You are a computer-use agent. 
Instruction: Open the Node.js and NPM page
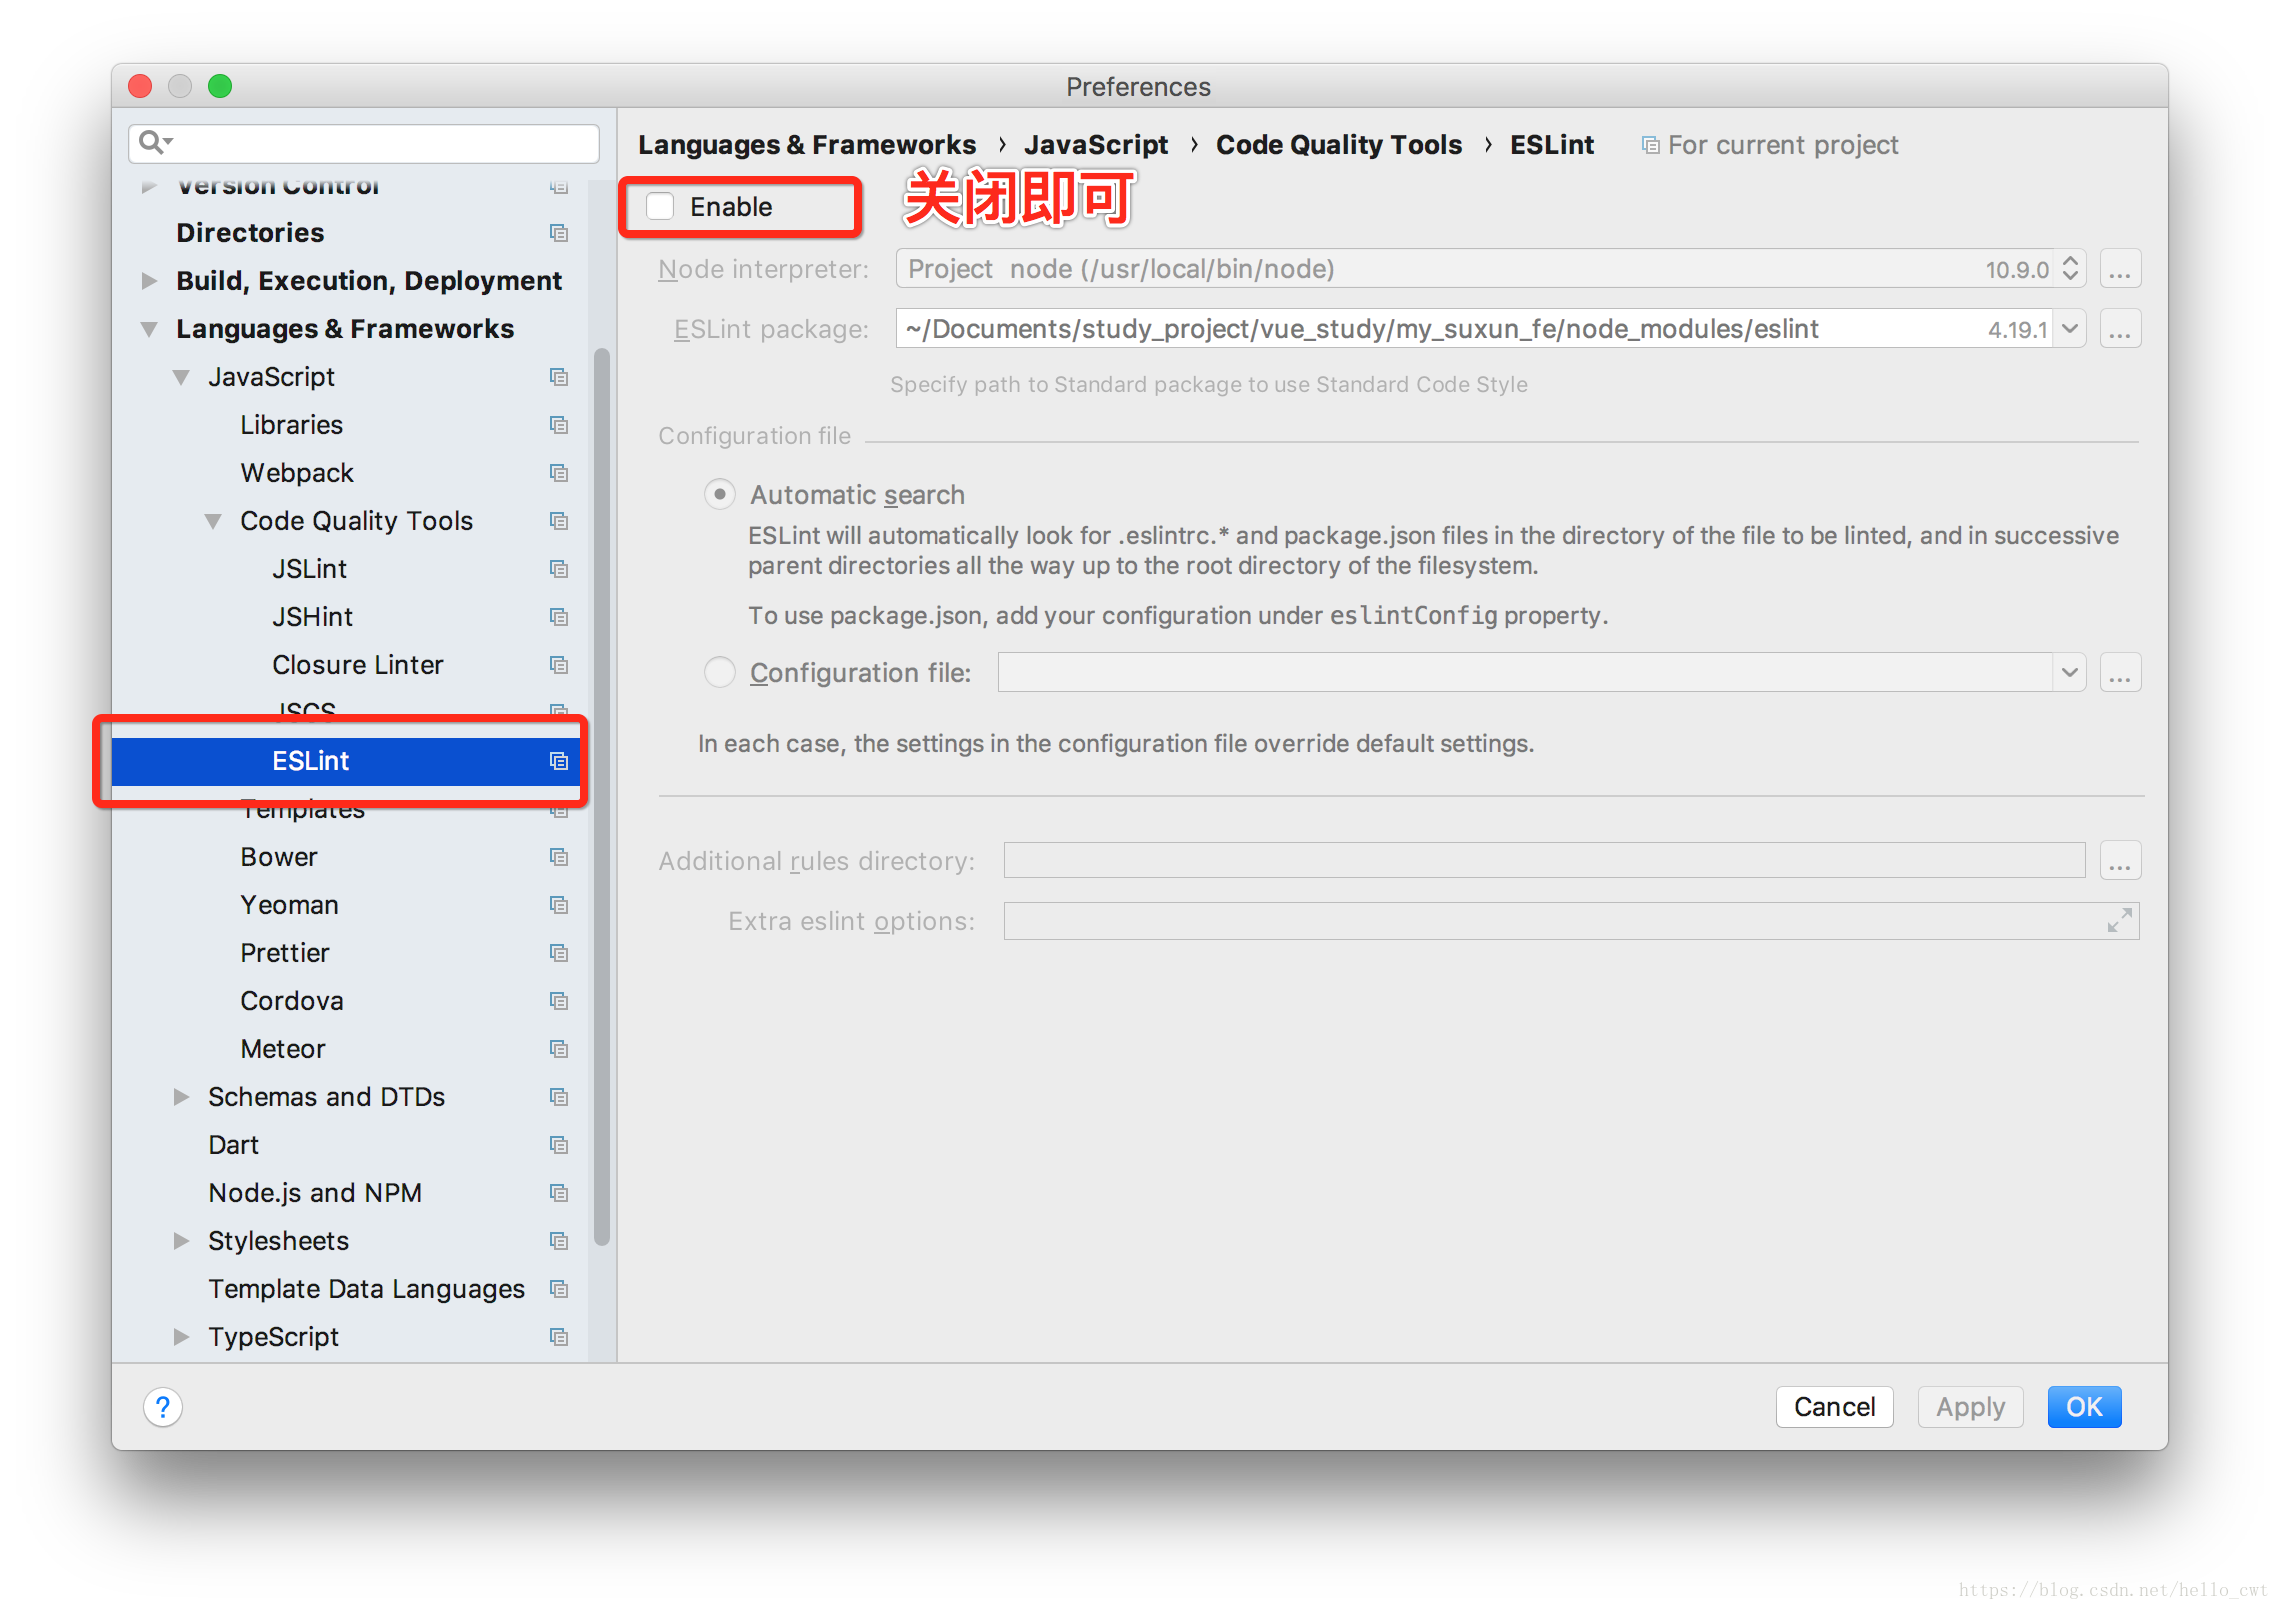[315, 1193]
